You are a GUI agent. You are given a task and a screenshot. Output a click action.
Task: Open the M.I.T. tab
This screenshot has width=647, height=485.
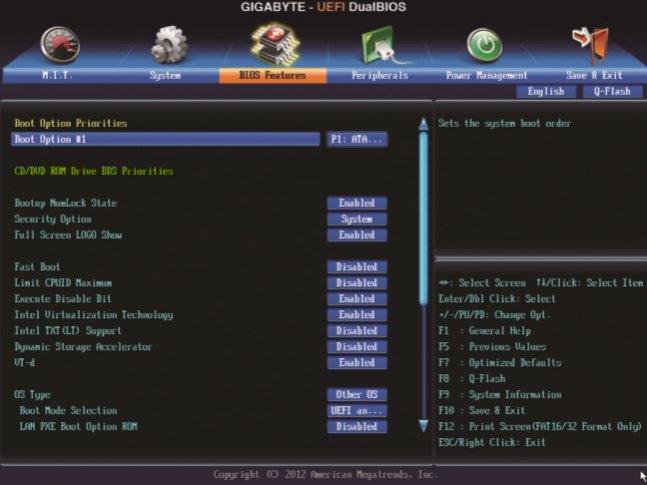click(x=57, y=76)
